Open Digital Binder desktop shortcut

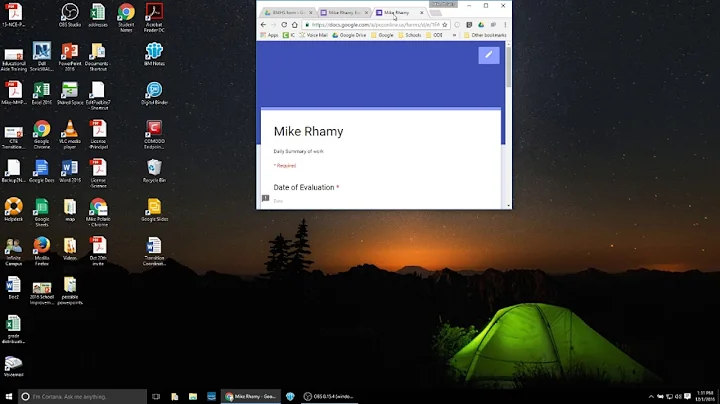pyautogui.click(x=154, y=93)
